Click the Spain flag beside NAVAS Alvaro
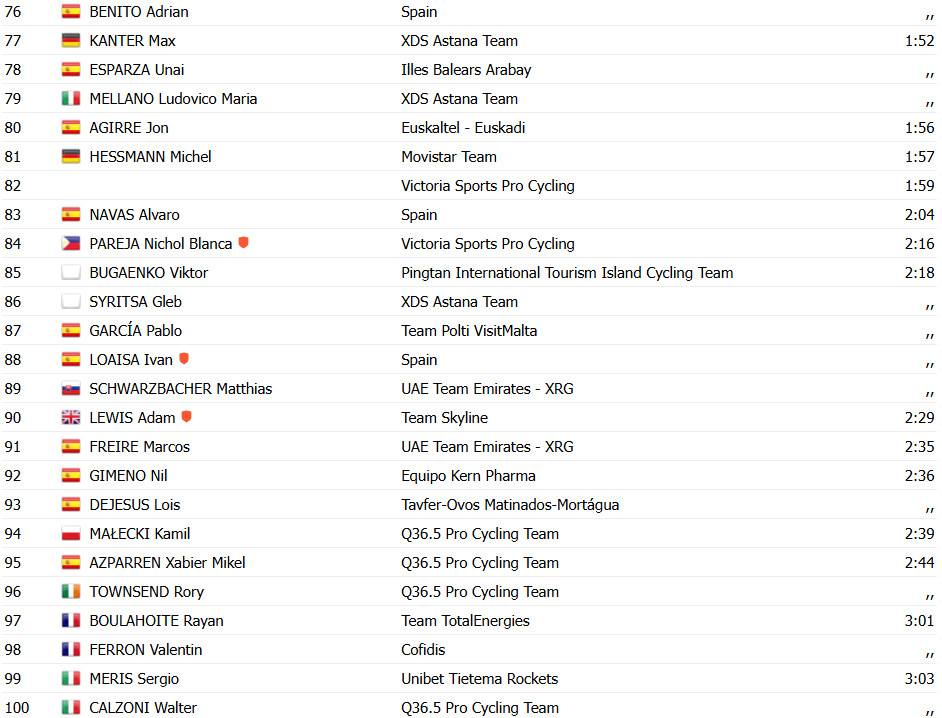This screenshot has width=942, height=718. coord(71,214)
